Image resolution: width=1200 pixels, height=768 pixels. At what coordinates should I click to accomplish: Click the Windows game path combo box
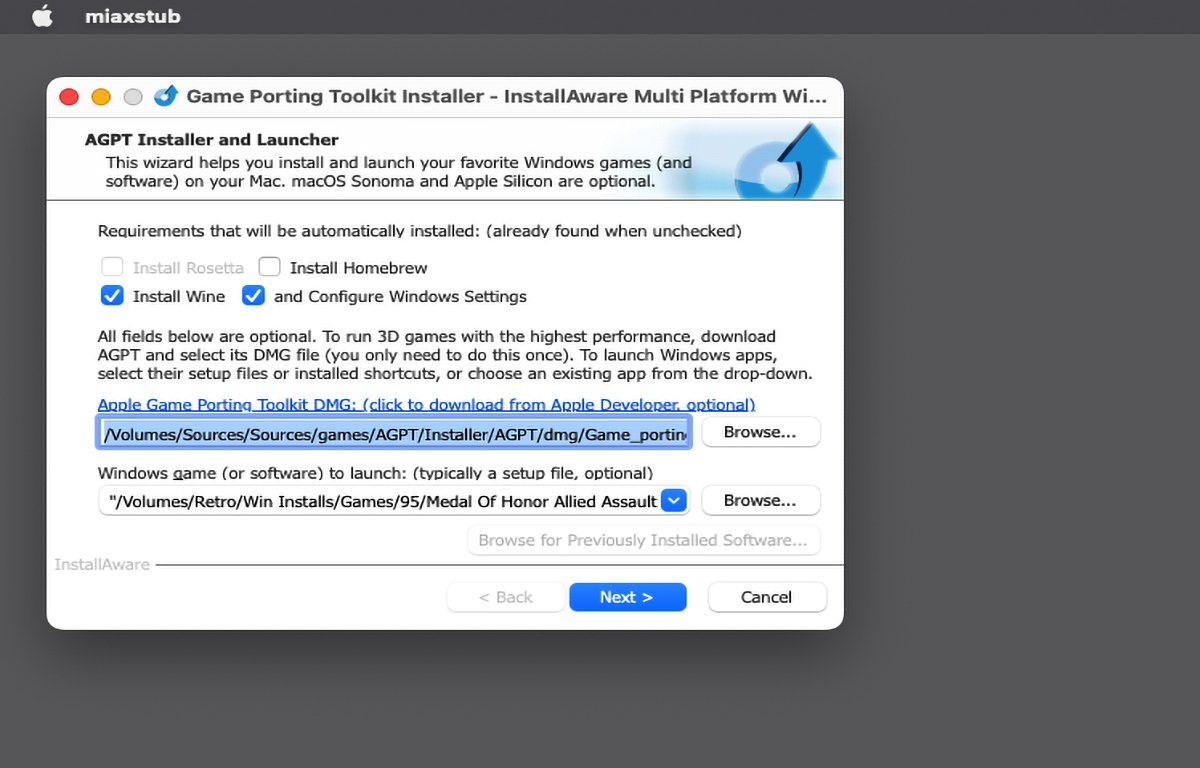tap(380, 501)
